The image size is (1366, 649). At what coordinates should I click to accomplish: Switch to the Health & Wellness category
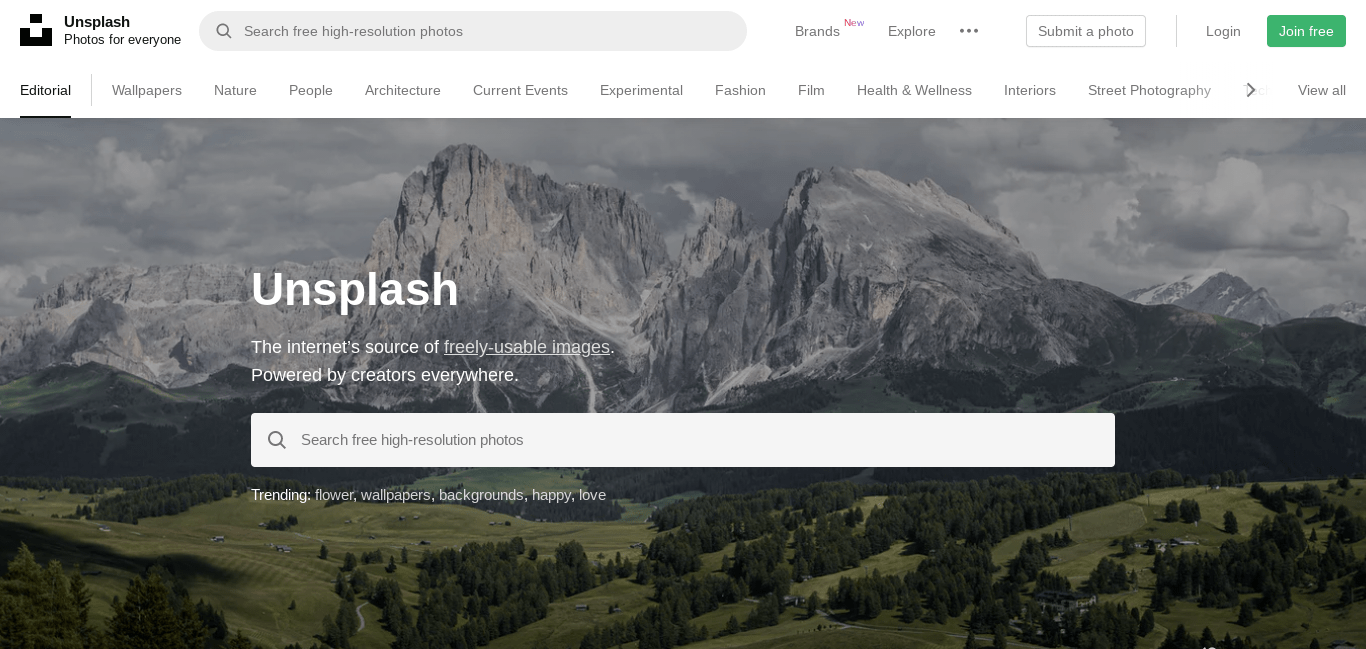(x=914, y=90)
